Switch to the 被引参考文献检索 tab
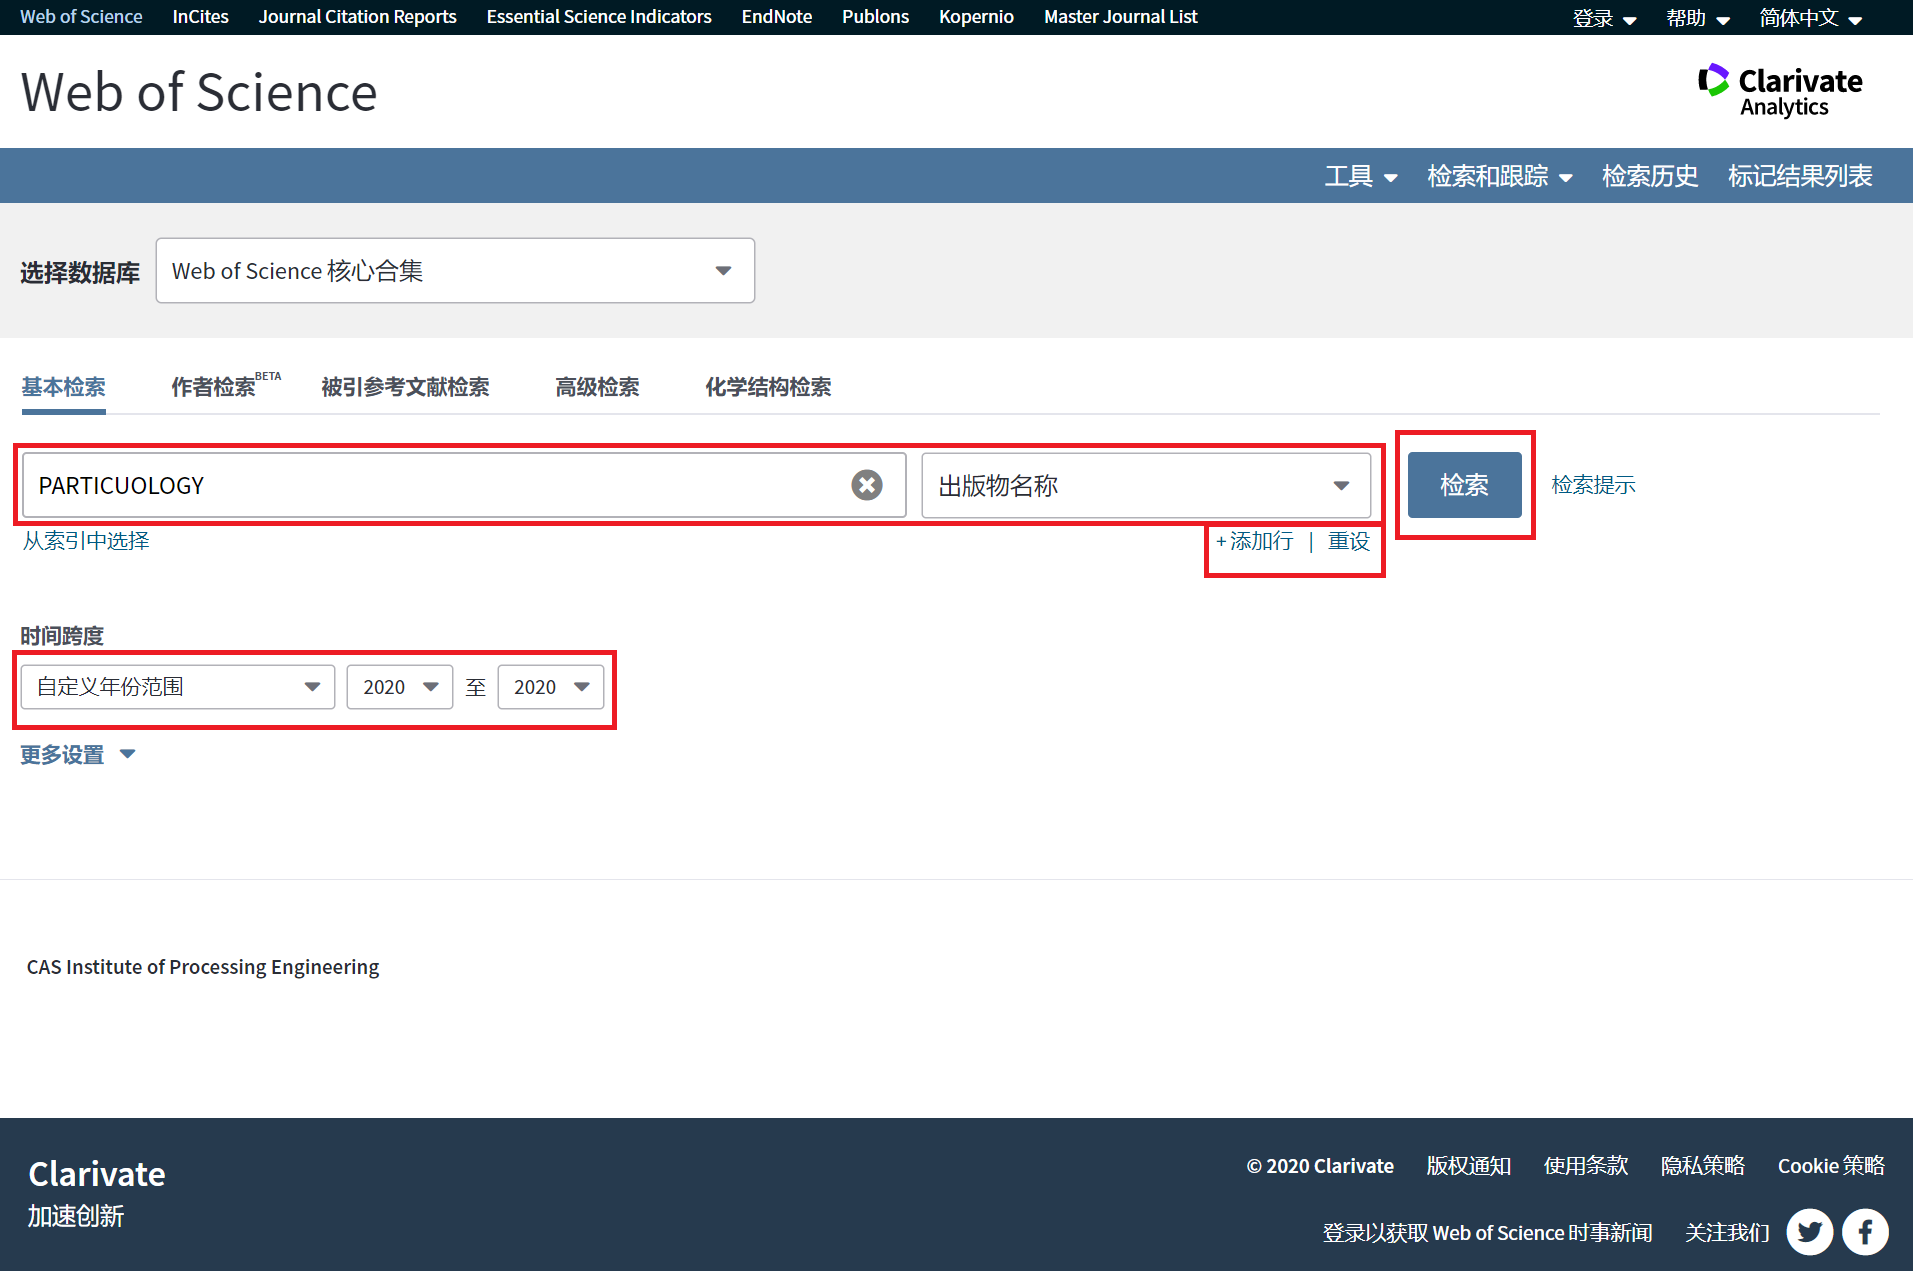1913x1271 pixels. click(x=405, y=388)
